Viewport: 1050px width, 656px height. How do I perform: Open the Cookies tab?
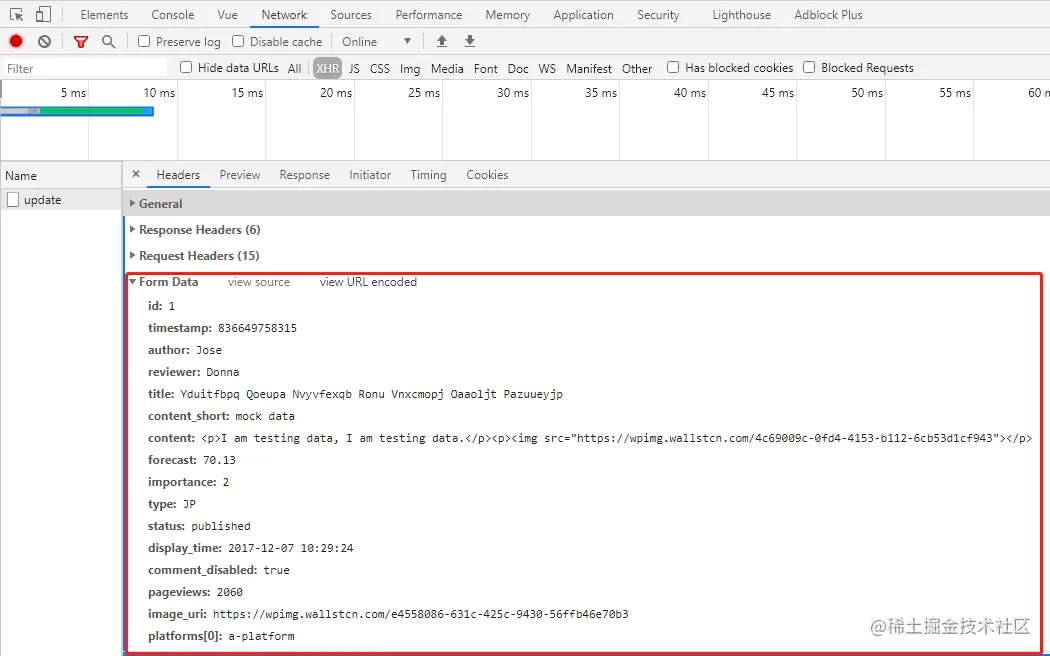coord(487,175)
